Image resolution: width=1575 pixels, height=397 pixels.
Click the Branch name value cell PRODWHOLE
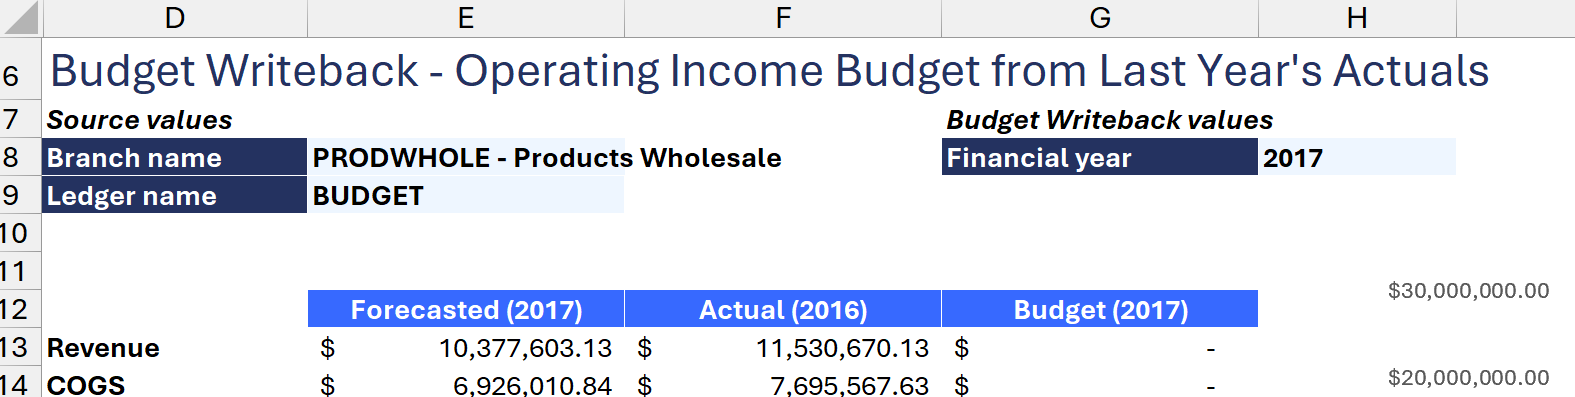coord(466,157)
